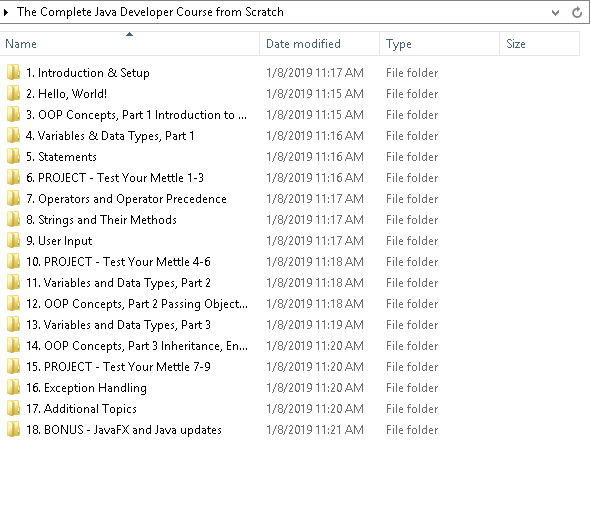Sort by the Date modified column
Viewport: 591px width, 515px height.
(x=319, y=44)
